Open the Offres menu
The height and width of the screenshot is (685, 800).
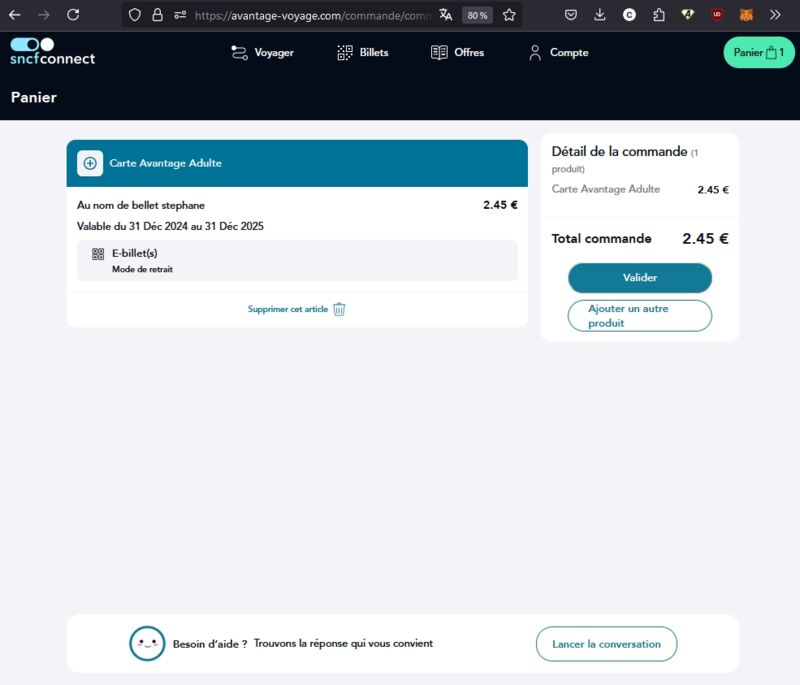tap(457, 53)
